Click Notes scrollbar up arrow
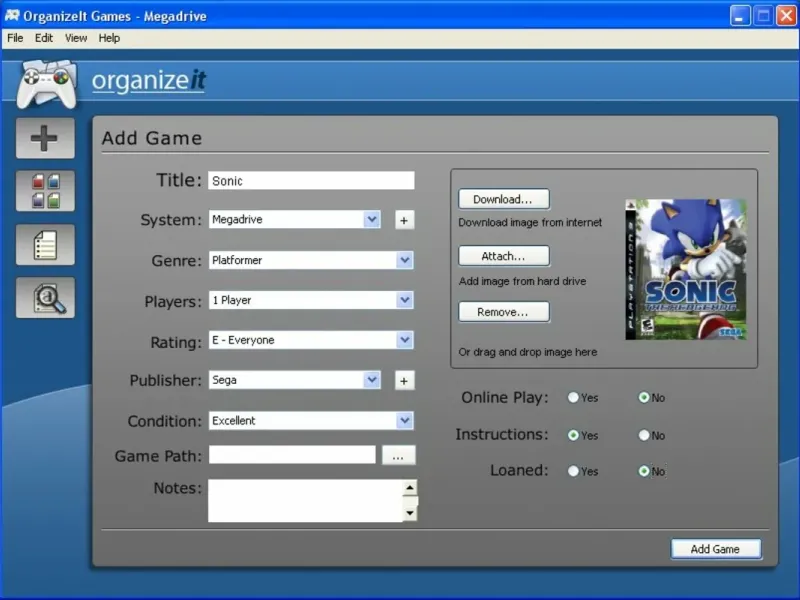 coord(410,488)
